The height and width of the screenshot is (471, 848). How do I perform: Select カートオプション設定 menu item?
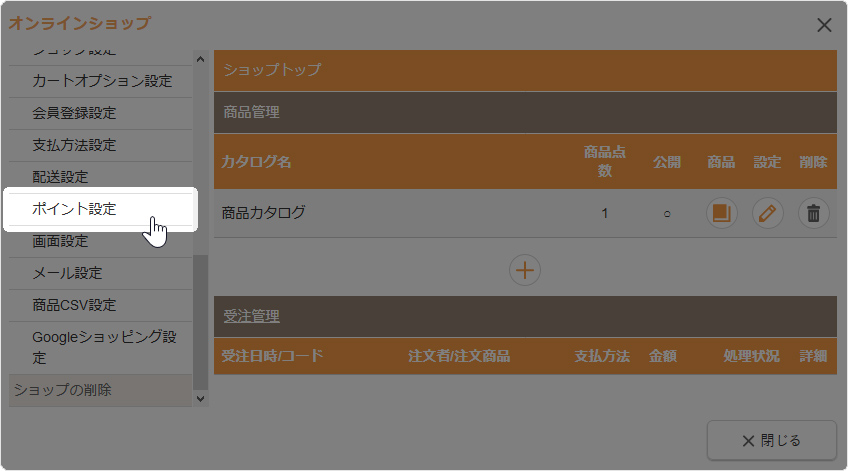pyautogui.click(x=102, y=81)
